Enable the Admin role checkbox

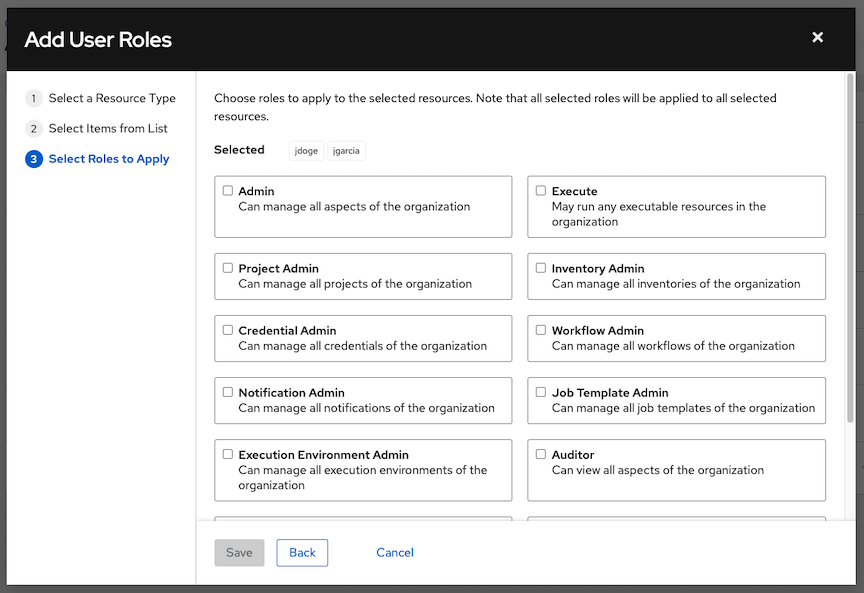(228, 189)
